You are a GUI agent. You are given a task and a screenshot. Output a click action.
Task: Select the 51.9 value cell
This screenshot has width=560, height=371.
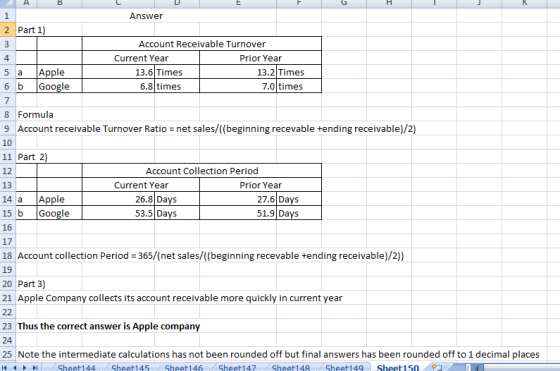pyautogui.click(x=238, y=213)
